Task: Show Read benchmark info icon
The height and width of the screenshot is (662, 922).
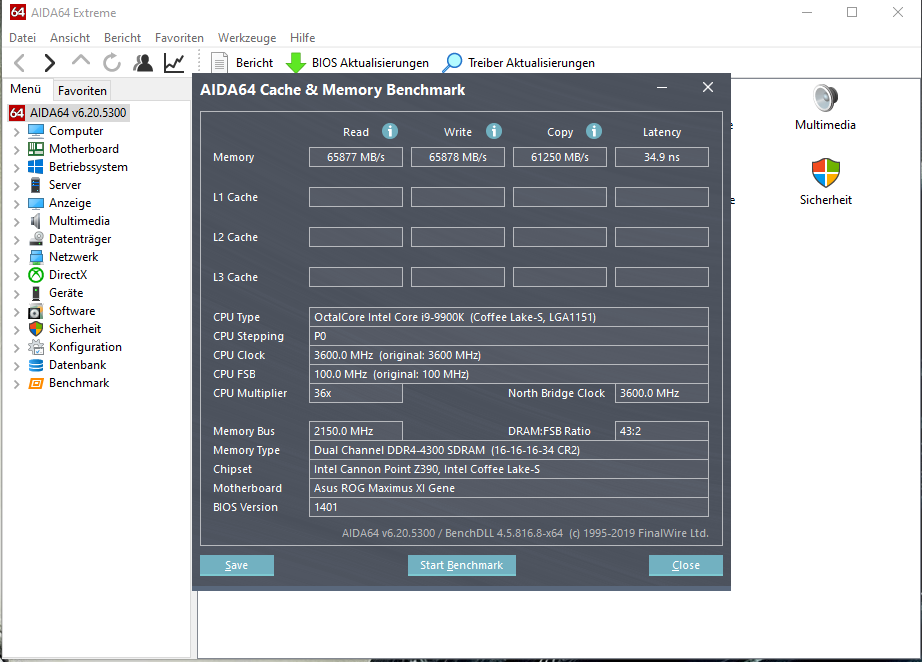Action: coord(390,131)
